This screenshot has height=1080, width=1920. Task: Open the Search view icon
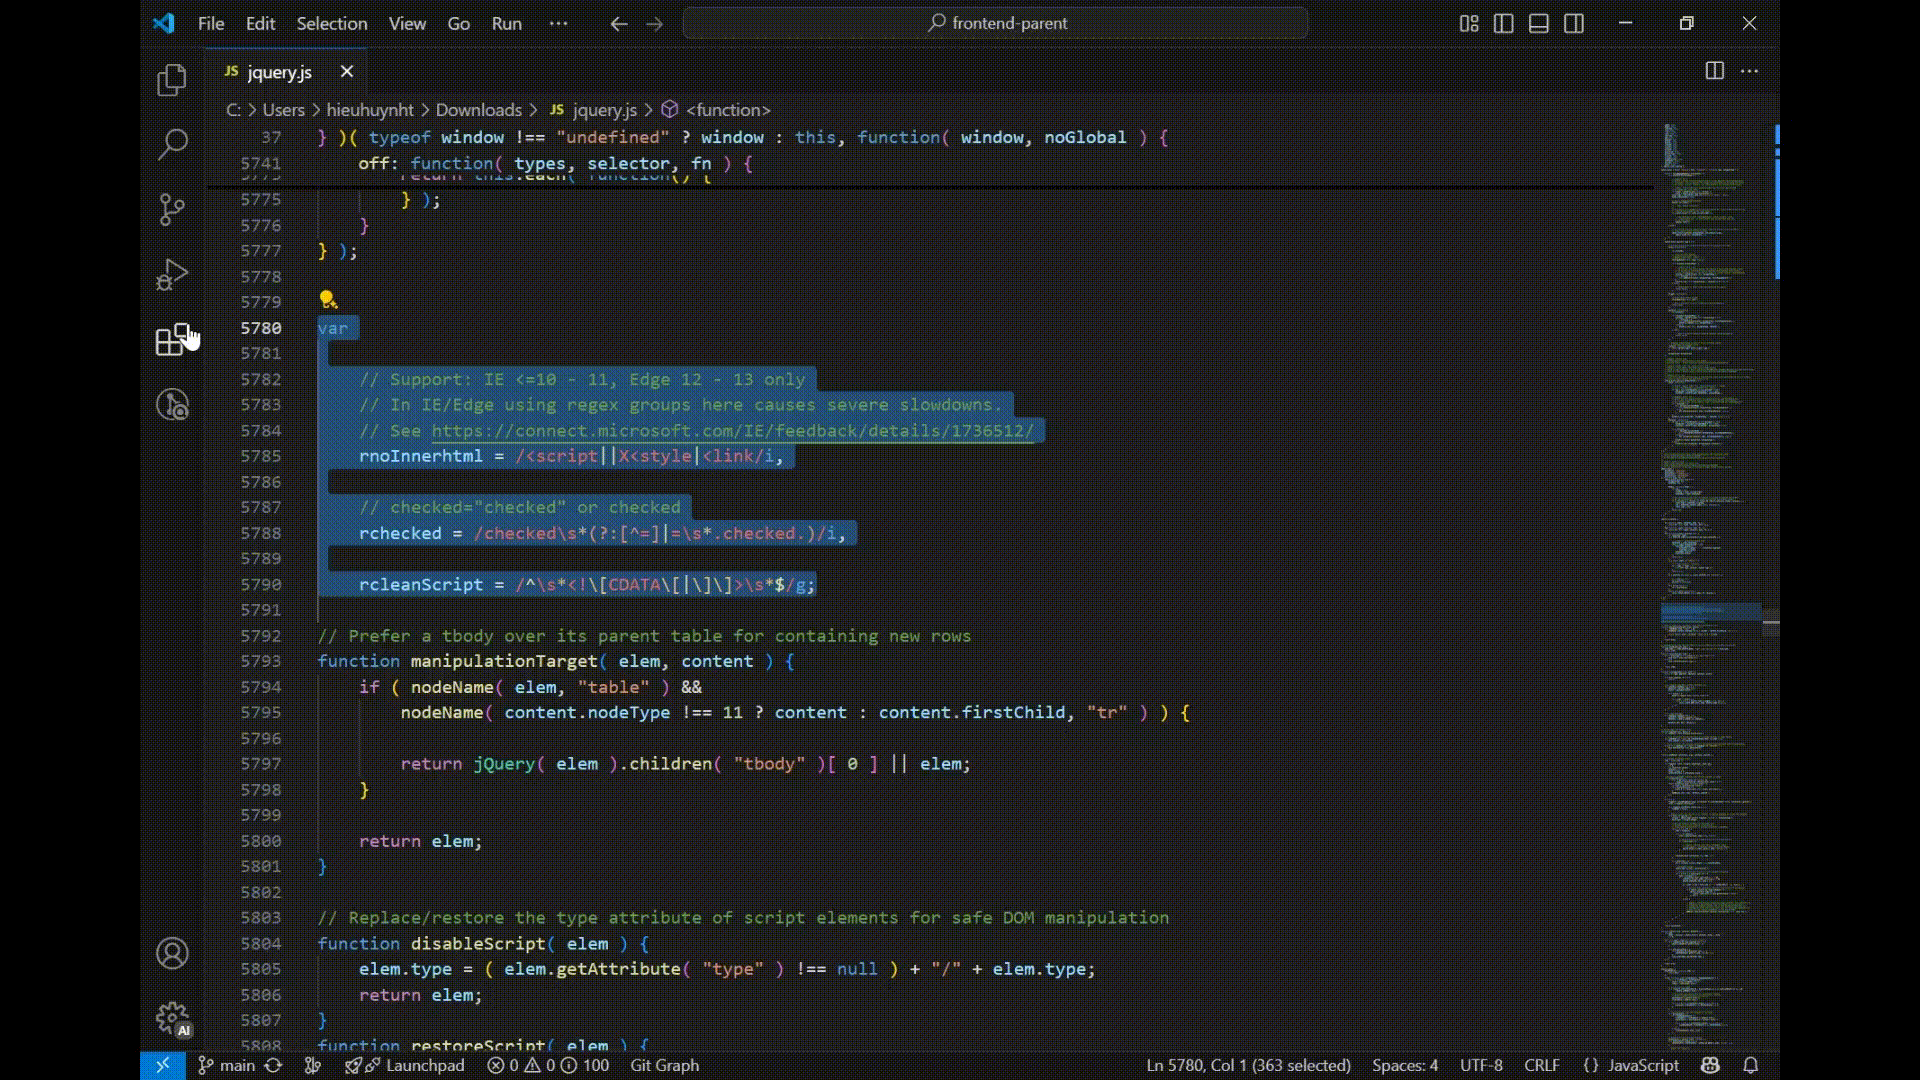[172, 144]
